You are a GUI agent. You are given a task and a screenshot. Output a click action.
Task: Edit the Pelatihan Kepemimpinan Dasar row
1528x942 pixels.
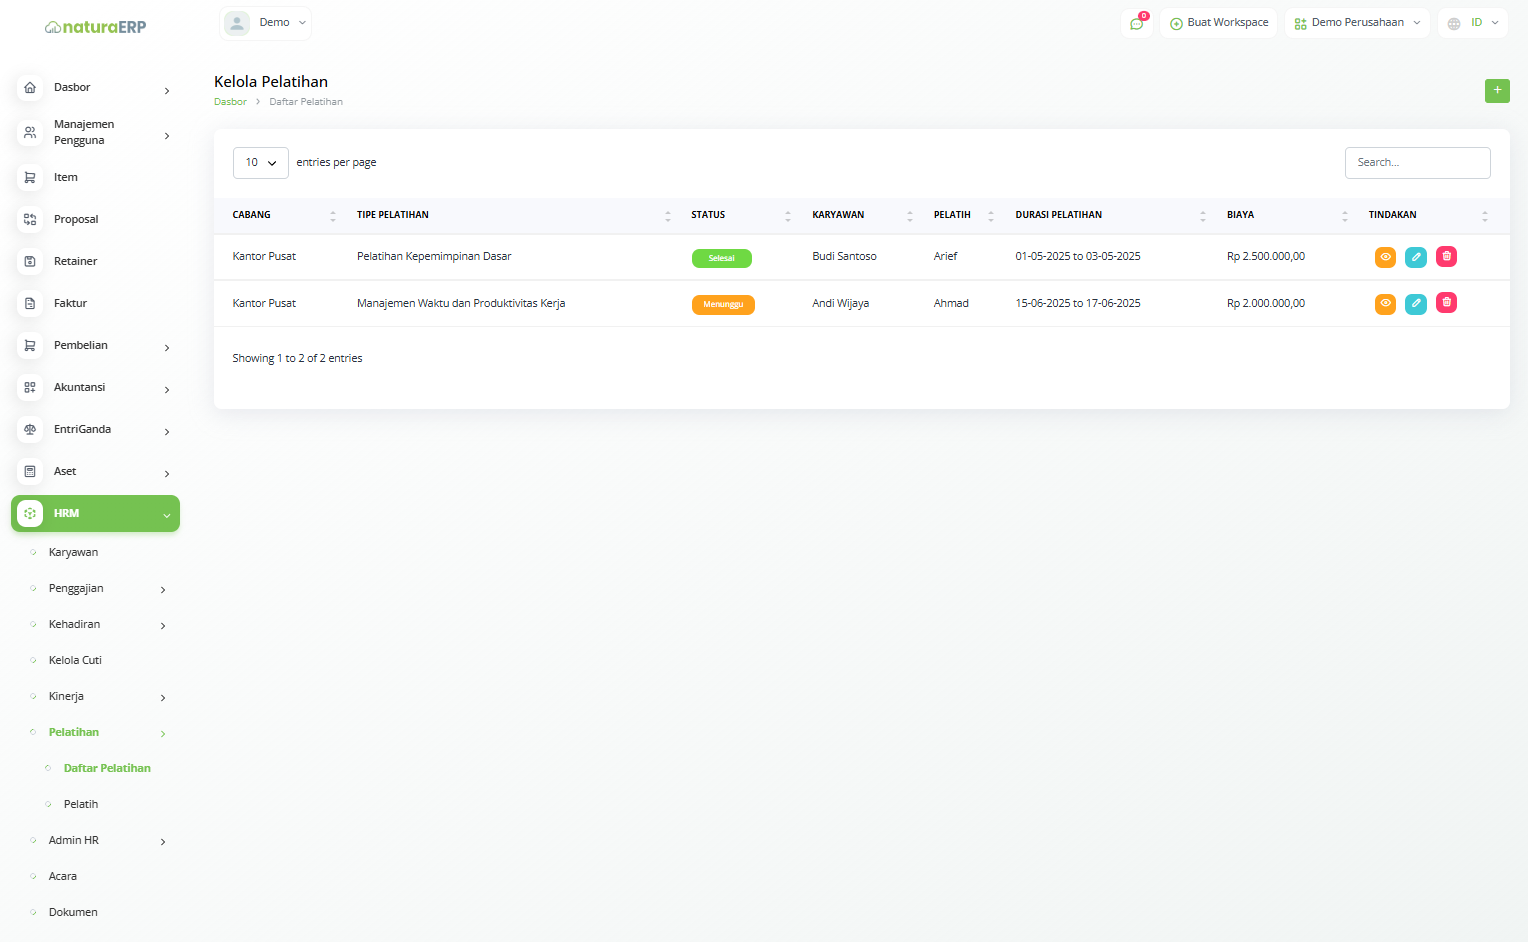1416,257
